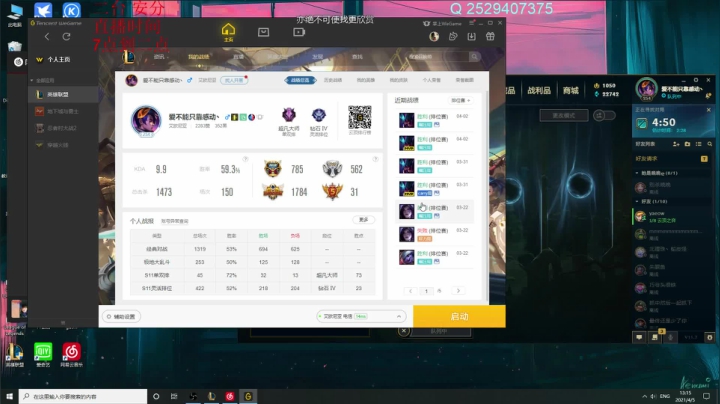This screenshot has height=404, width=720.
Task: Select 战绩总览 sub-tab
Action: (300, 80)
